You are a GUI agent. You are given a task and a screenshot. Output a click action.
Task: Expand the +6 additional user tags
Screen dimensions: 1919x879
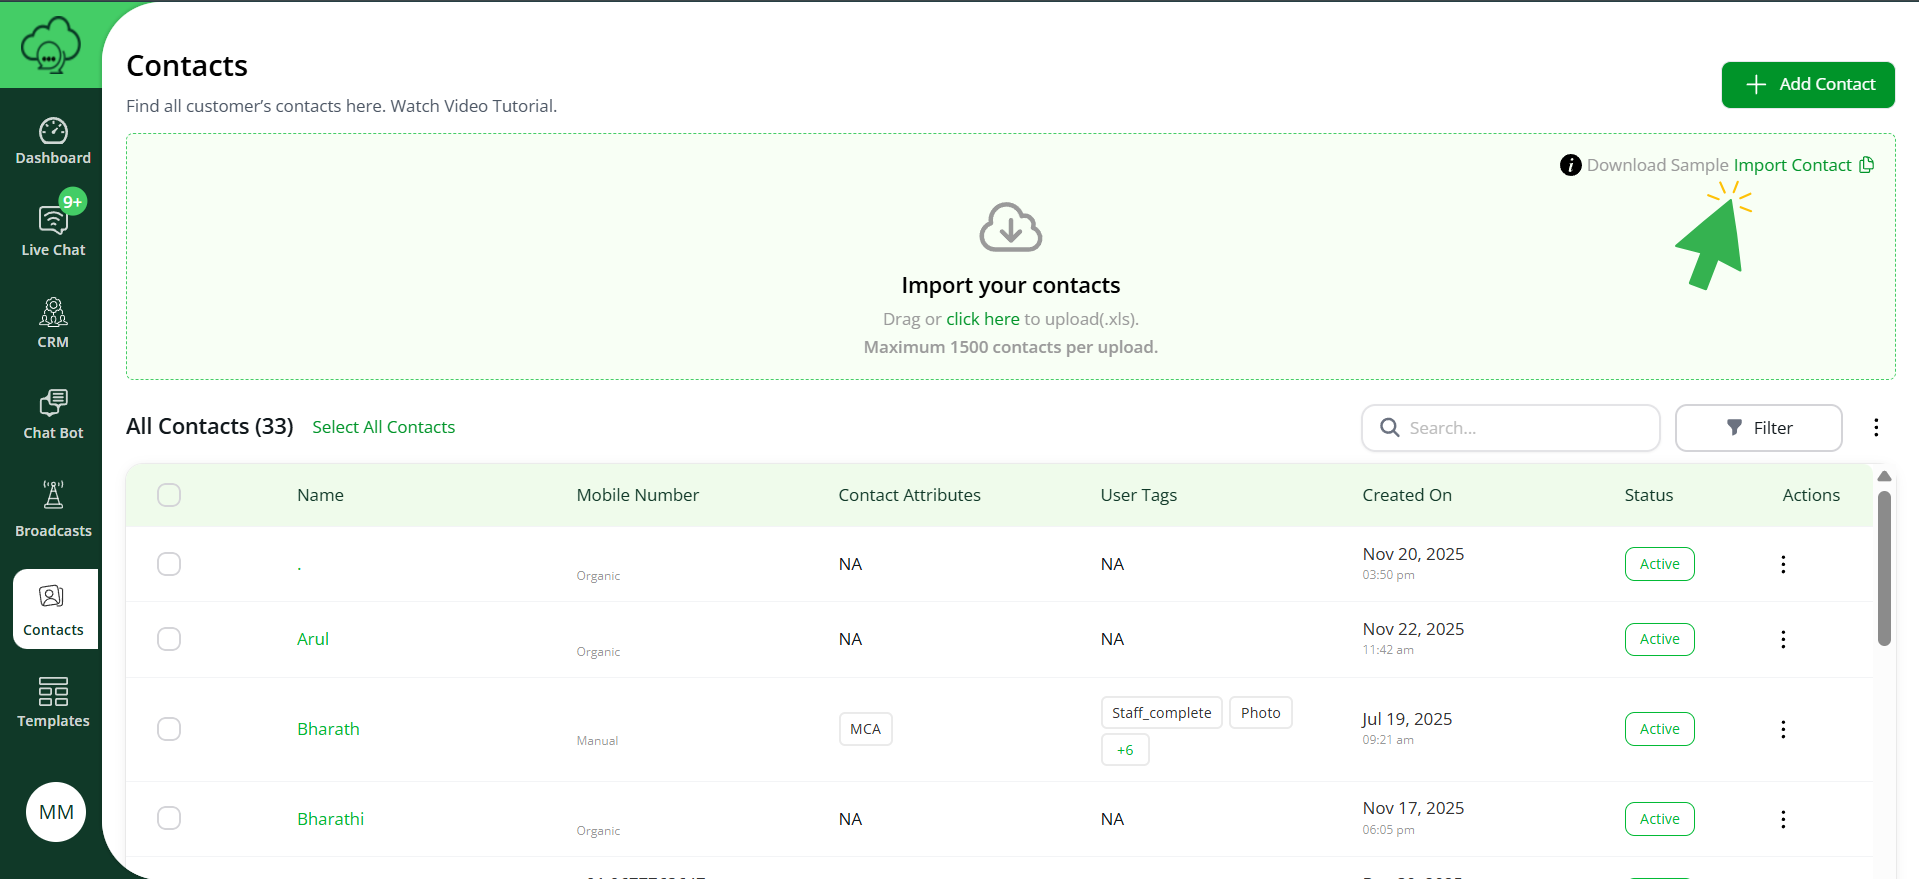1125,750
